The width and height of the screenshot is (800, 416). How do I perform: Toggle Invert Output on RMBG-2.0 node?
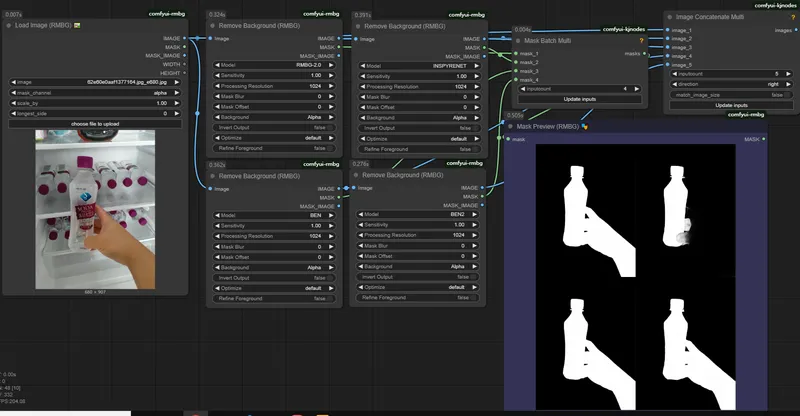point(272,127)
